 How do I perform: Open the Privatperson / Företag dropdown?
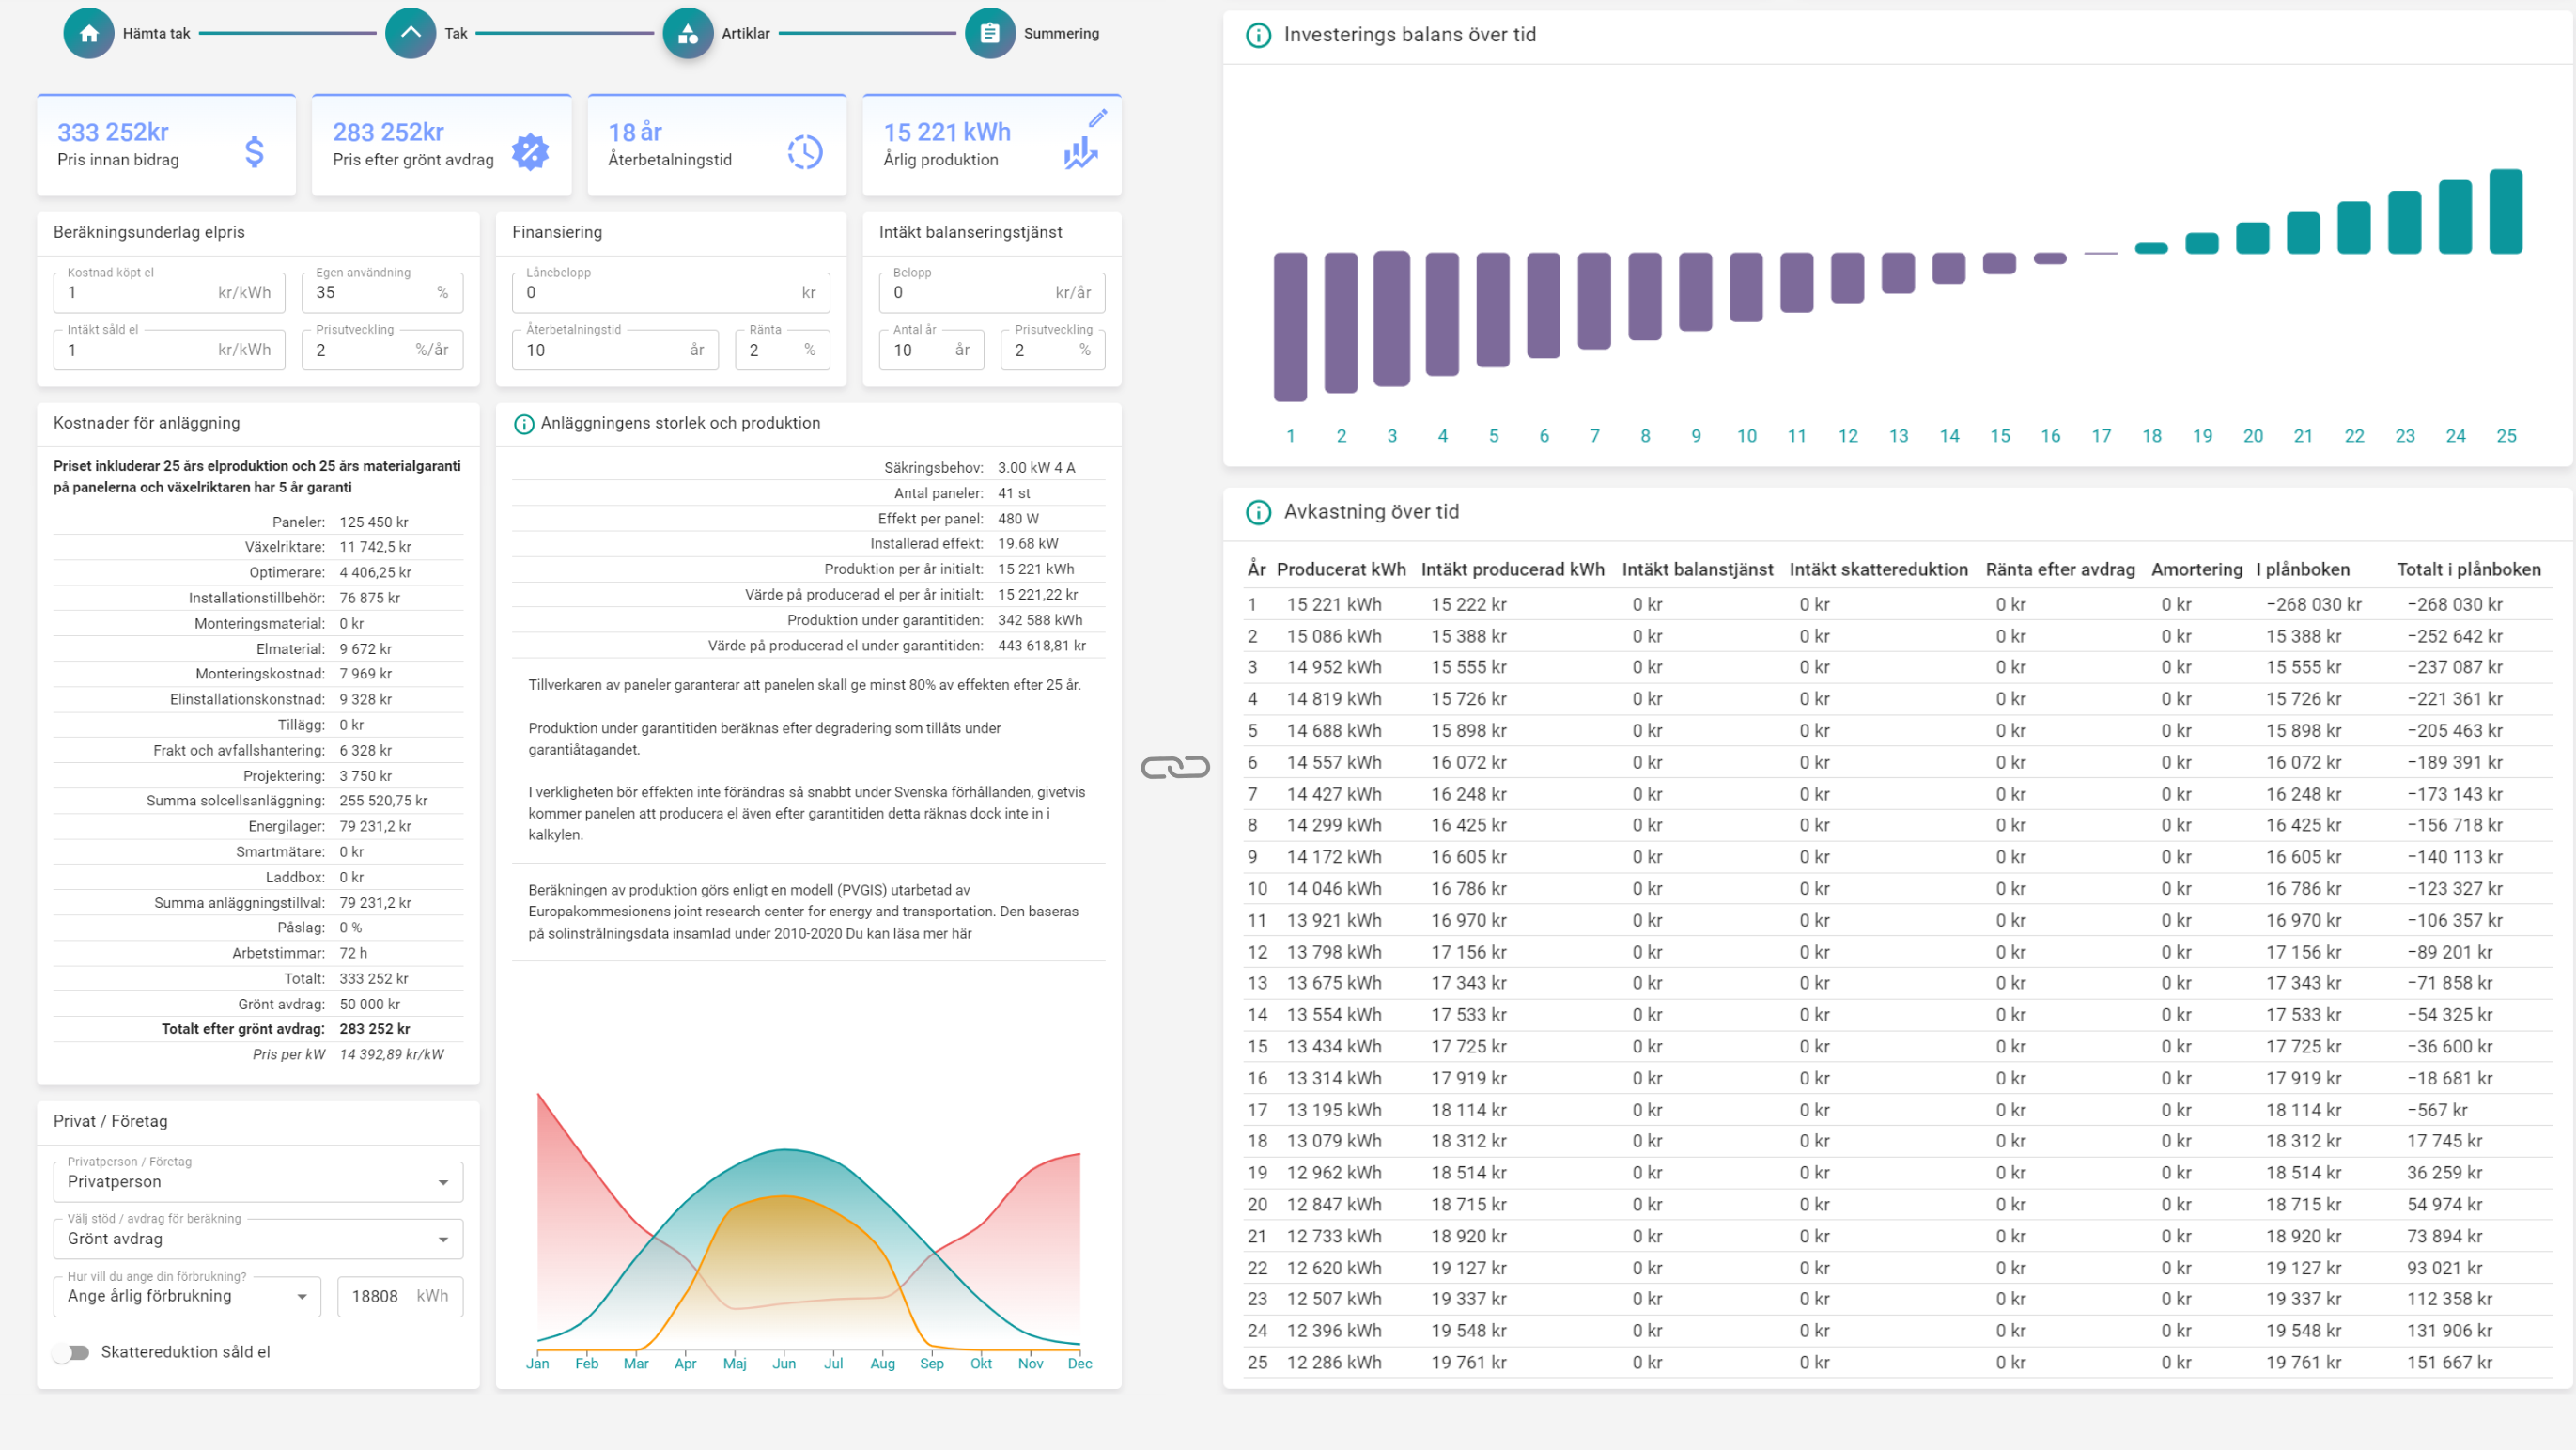point(257,1182)
